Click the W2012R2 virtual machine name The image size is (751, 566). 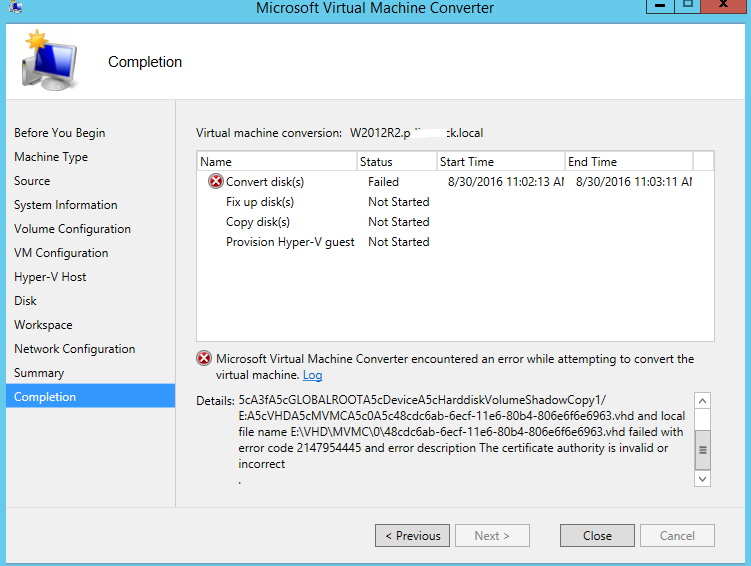coord(416,133)
